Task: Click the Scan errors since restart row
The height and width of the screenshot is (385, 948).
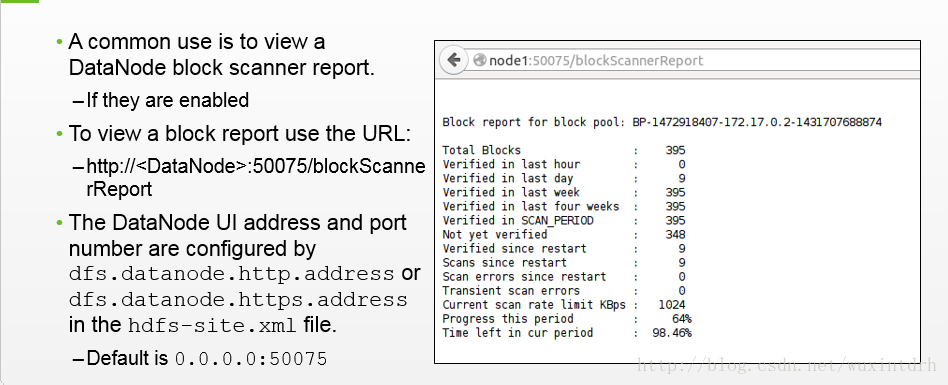Action: pyautogui.click(x=563, y=277)
